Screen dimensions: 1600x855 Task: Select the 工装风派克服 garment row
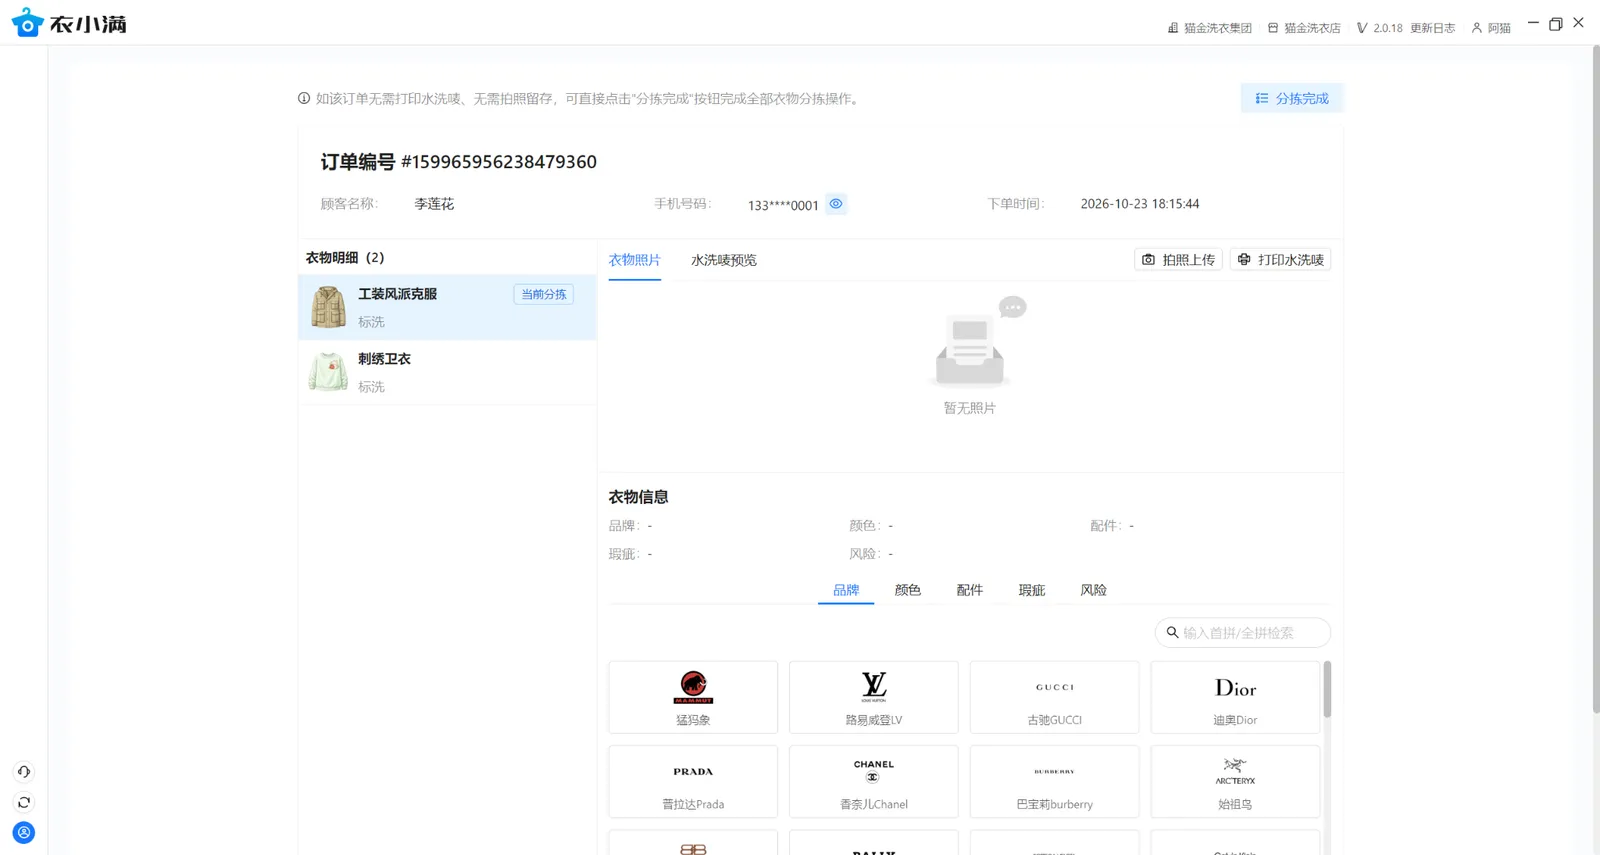448,307
